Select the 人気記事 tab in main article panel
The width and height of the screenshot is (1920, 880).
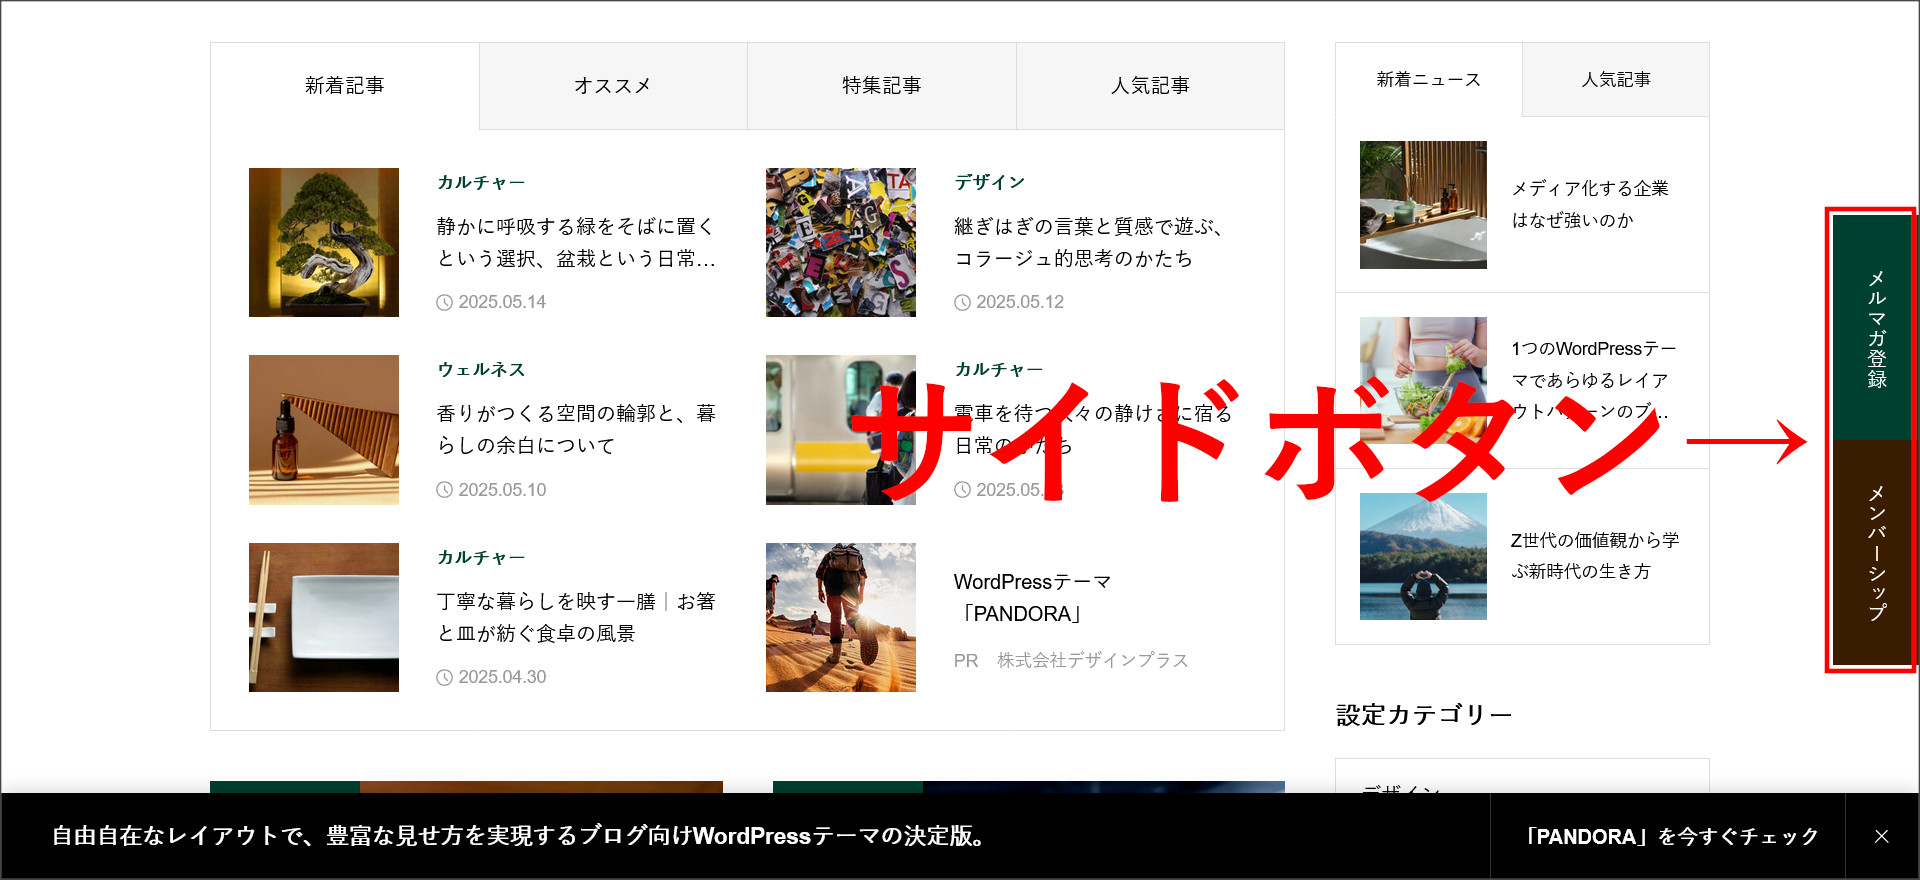[1150, 86]
